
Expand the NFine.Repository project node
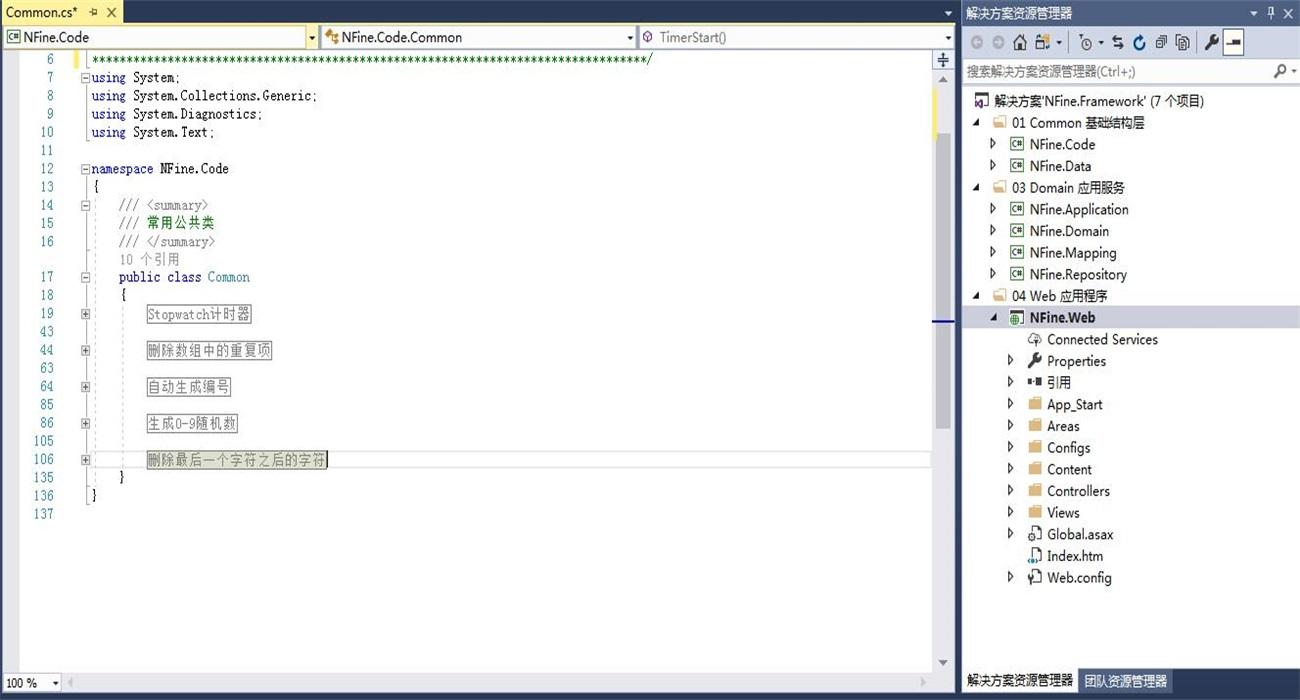click(993, 274)
